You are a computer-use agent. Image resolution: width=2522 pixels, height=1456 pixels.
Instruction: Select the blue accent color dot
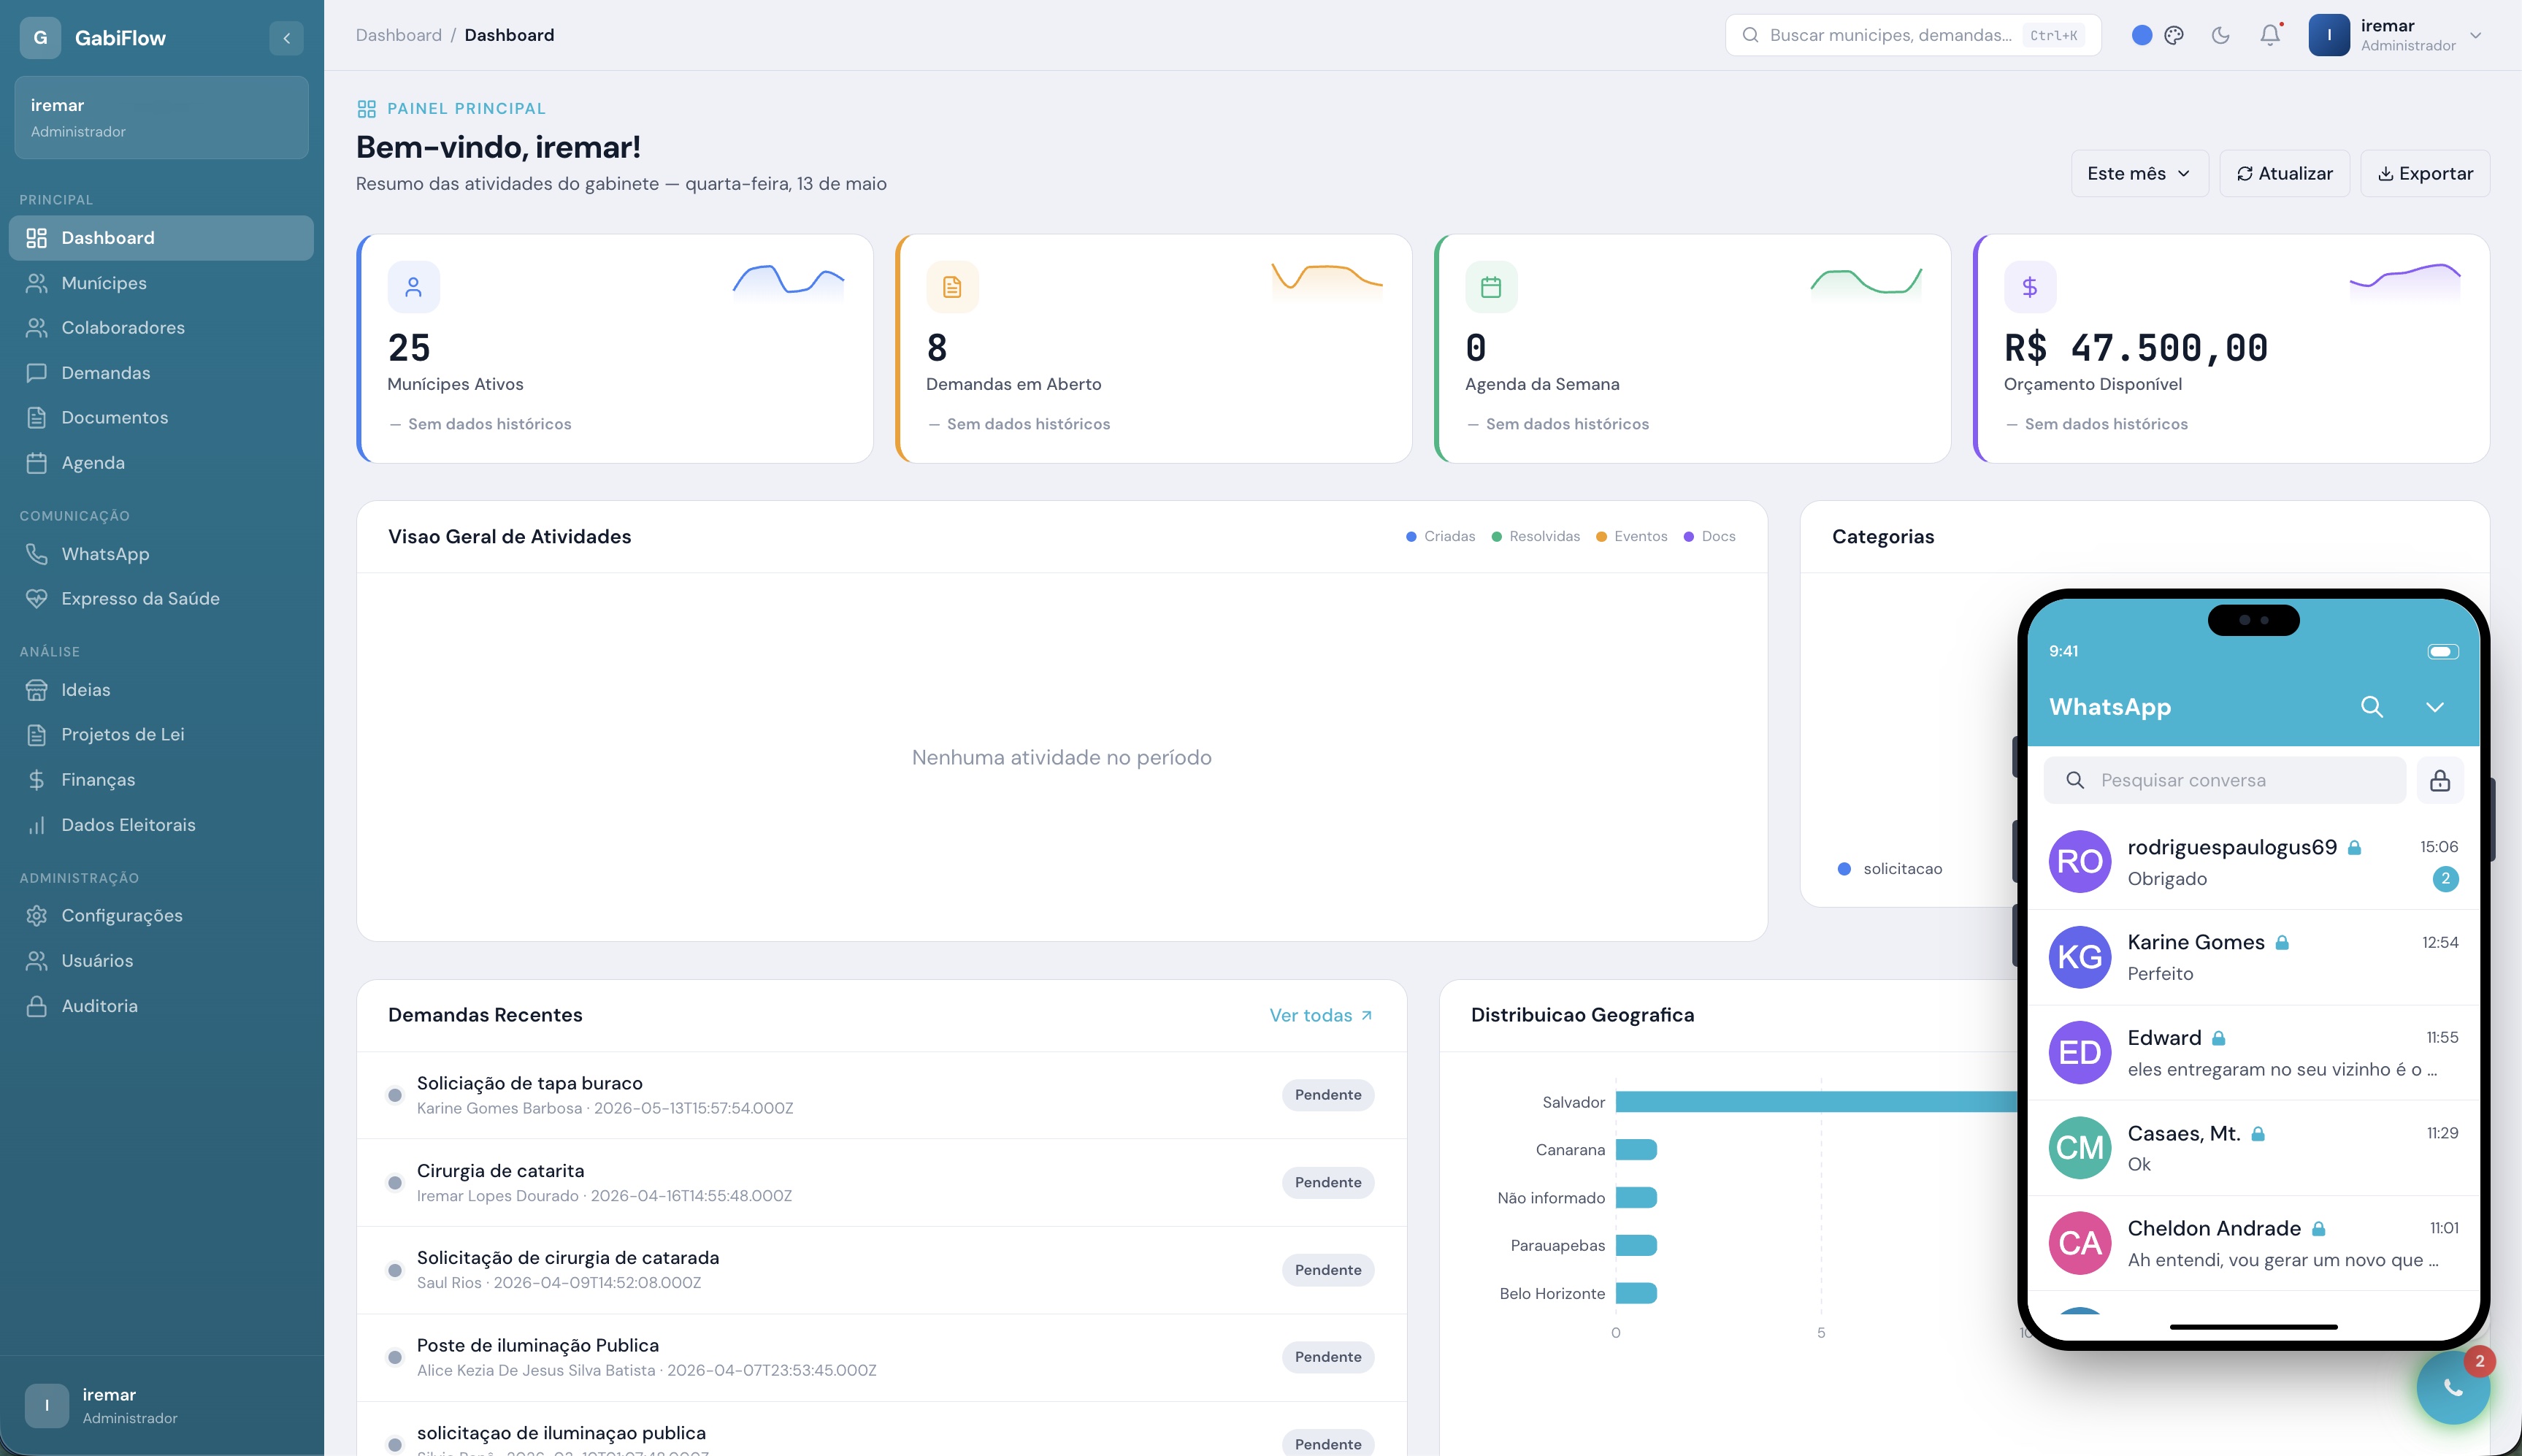(x=2141, y=35)
